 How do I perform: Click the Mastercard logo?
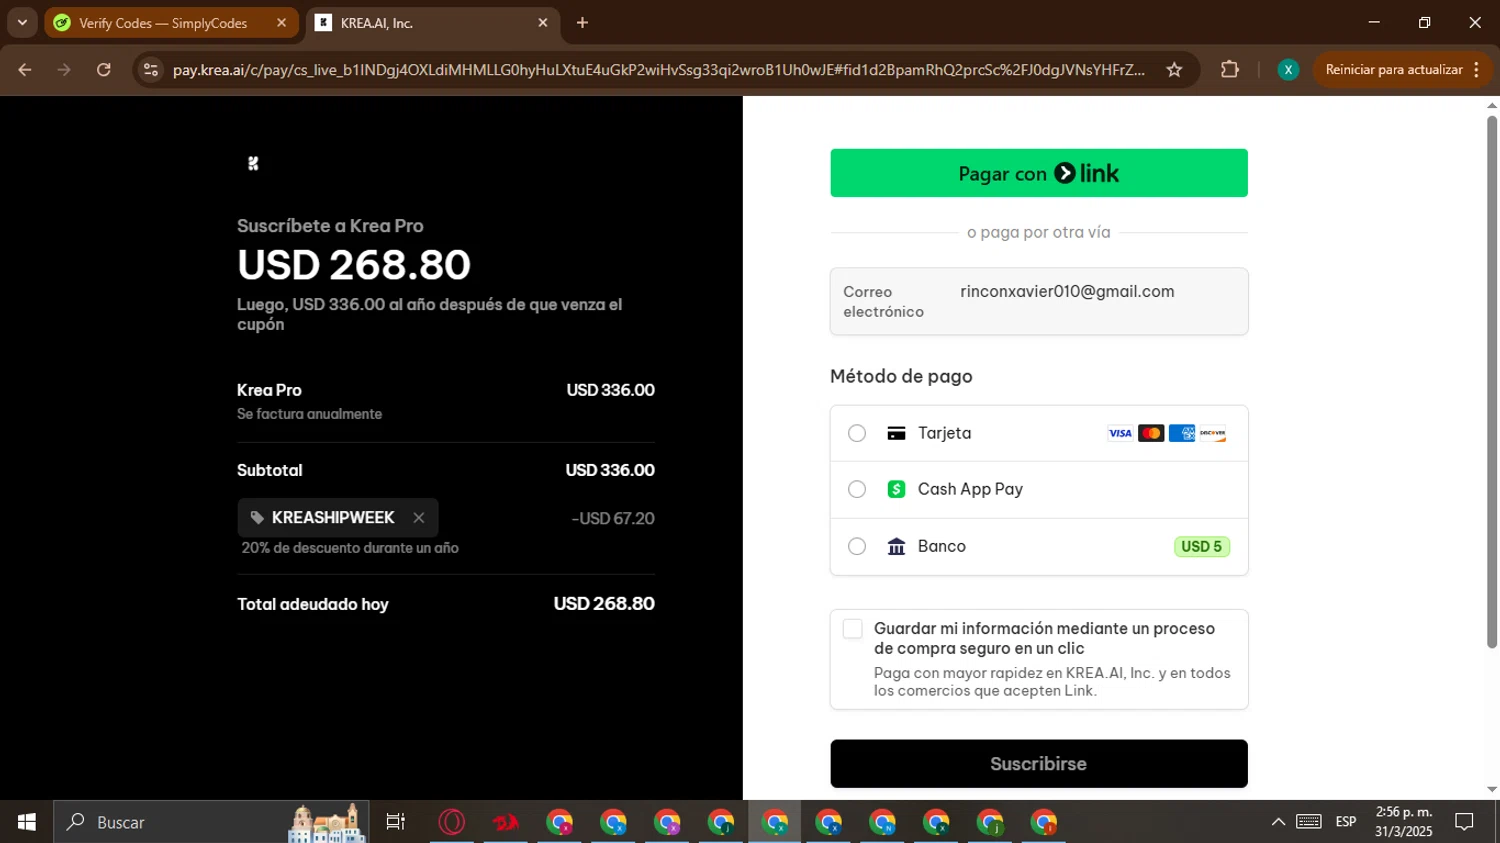click(x=1151, y=433)
